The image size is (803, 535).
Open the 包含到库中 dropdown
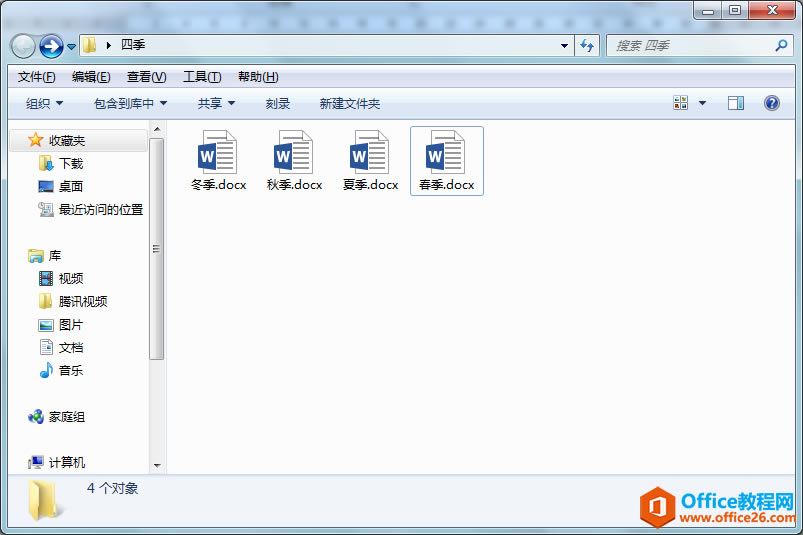[x=131, y=103]
